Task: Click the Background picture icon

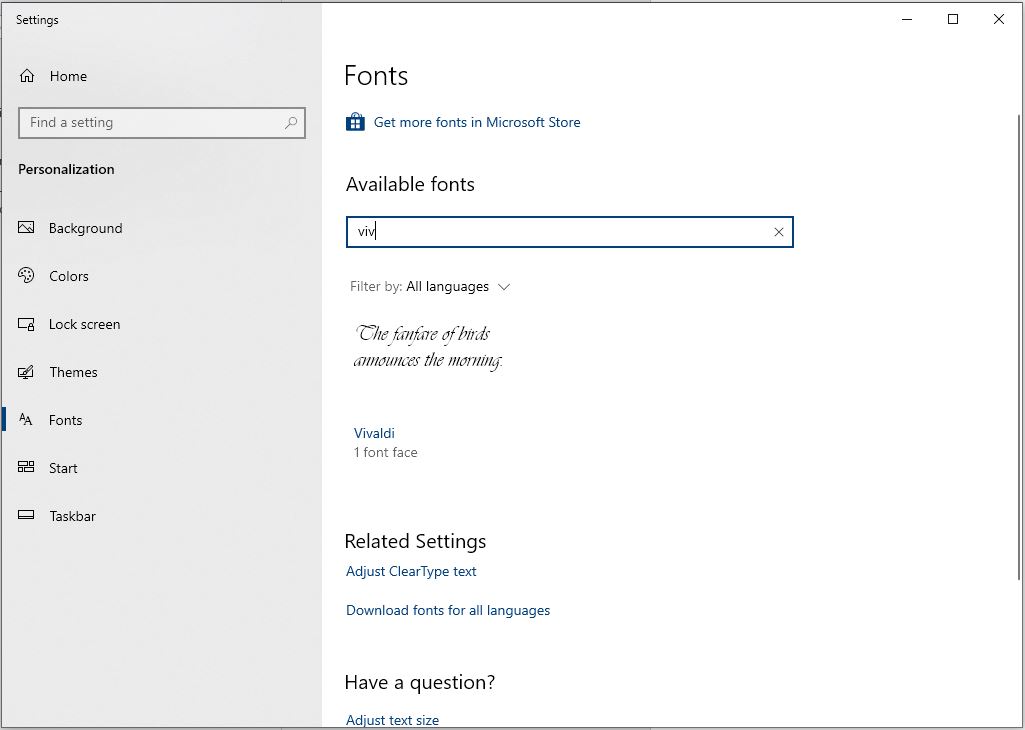Action: click(x=27, y=228)
